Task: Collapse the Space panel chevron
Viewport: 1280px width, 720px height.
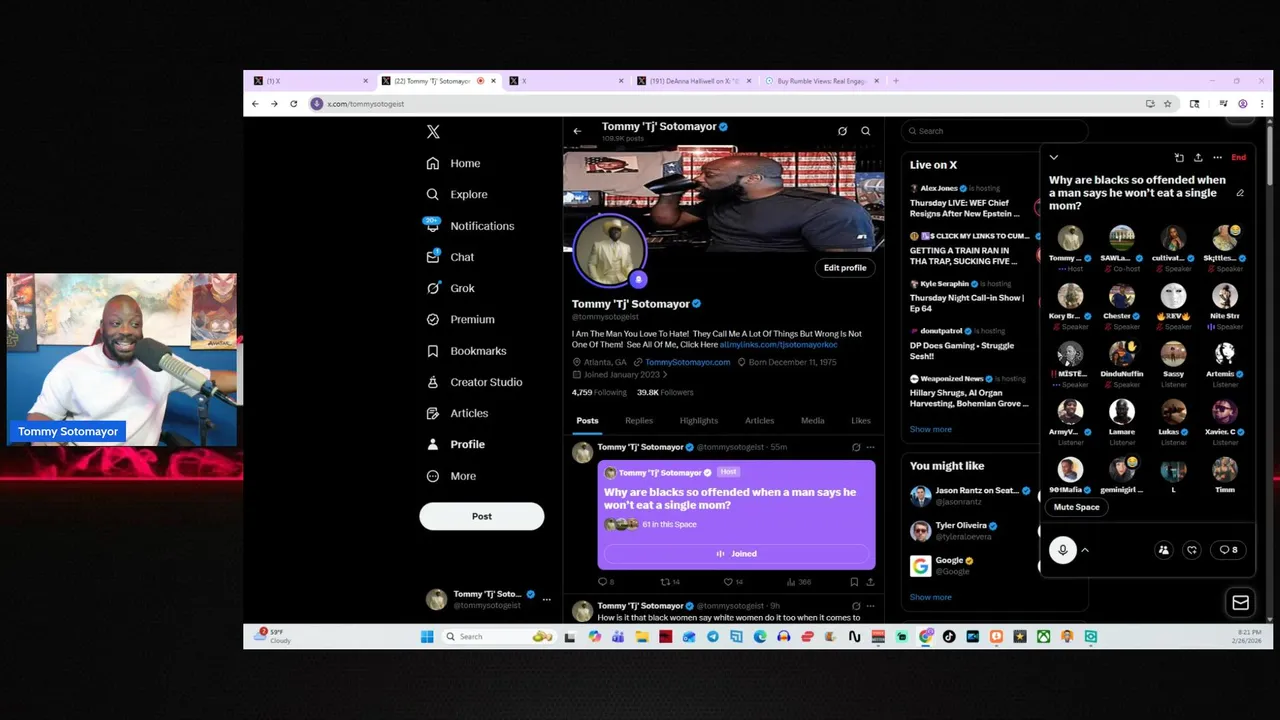Action: tap(1053, 157)
